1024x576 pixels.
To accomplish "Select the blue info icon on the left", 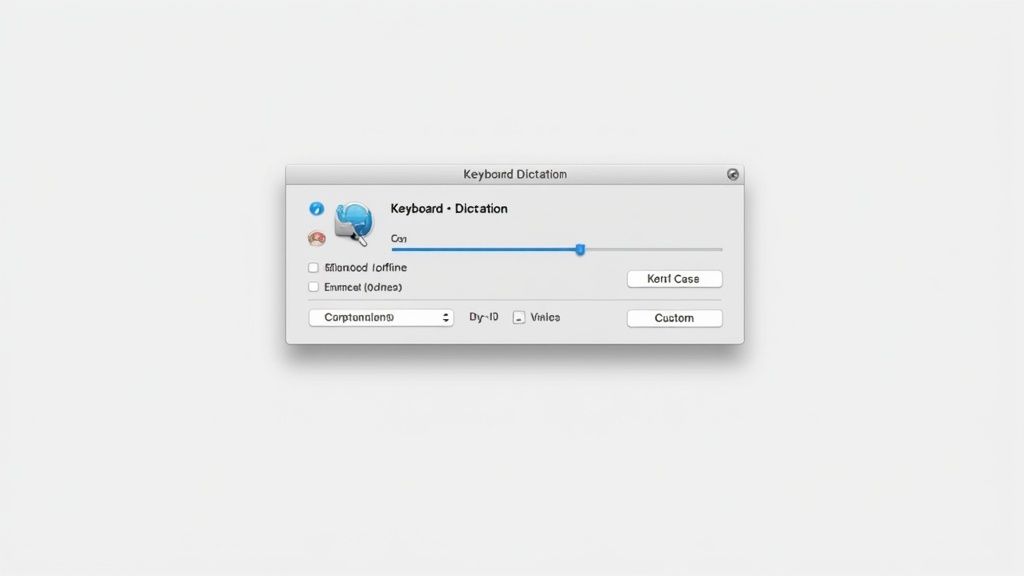I will click(x=315, y=207).
